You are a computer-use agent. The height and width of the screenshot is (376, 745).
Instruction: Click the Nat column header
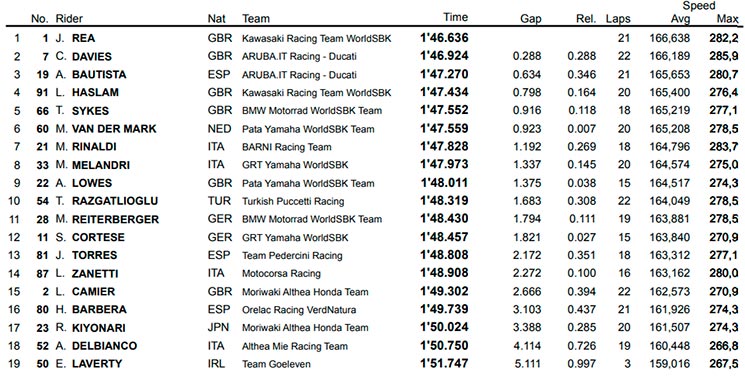click(x=217, y=19)
